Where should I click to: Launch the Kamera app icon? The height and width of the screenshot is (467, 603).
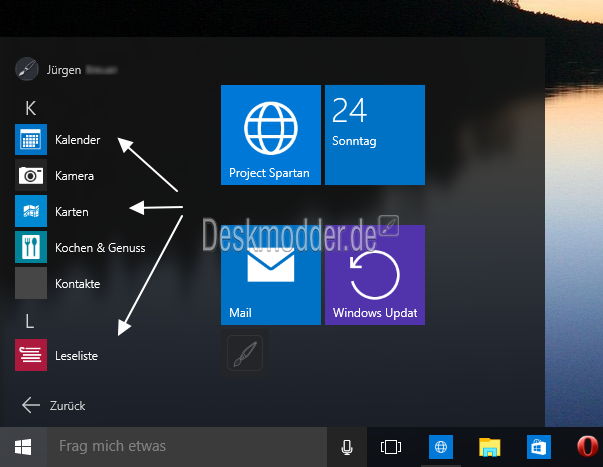click(31, 175)
